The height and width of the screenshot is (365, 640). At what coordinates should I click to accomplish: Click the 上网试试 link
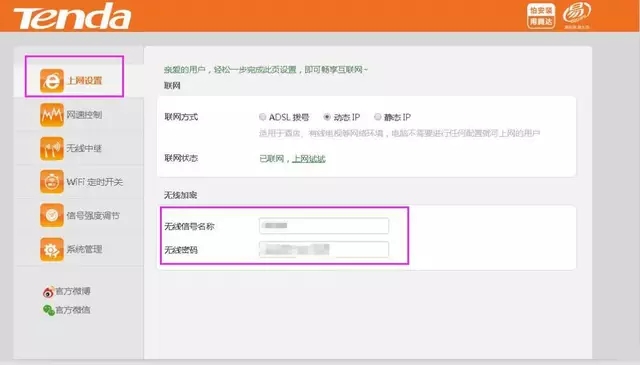(309, 158)
